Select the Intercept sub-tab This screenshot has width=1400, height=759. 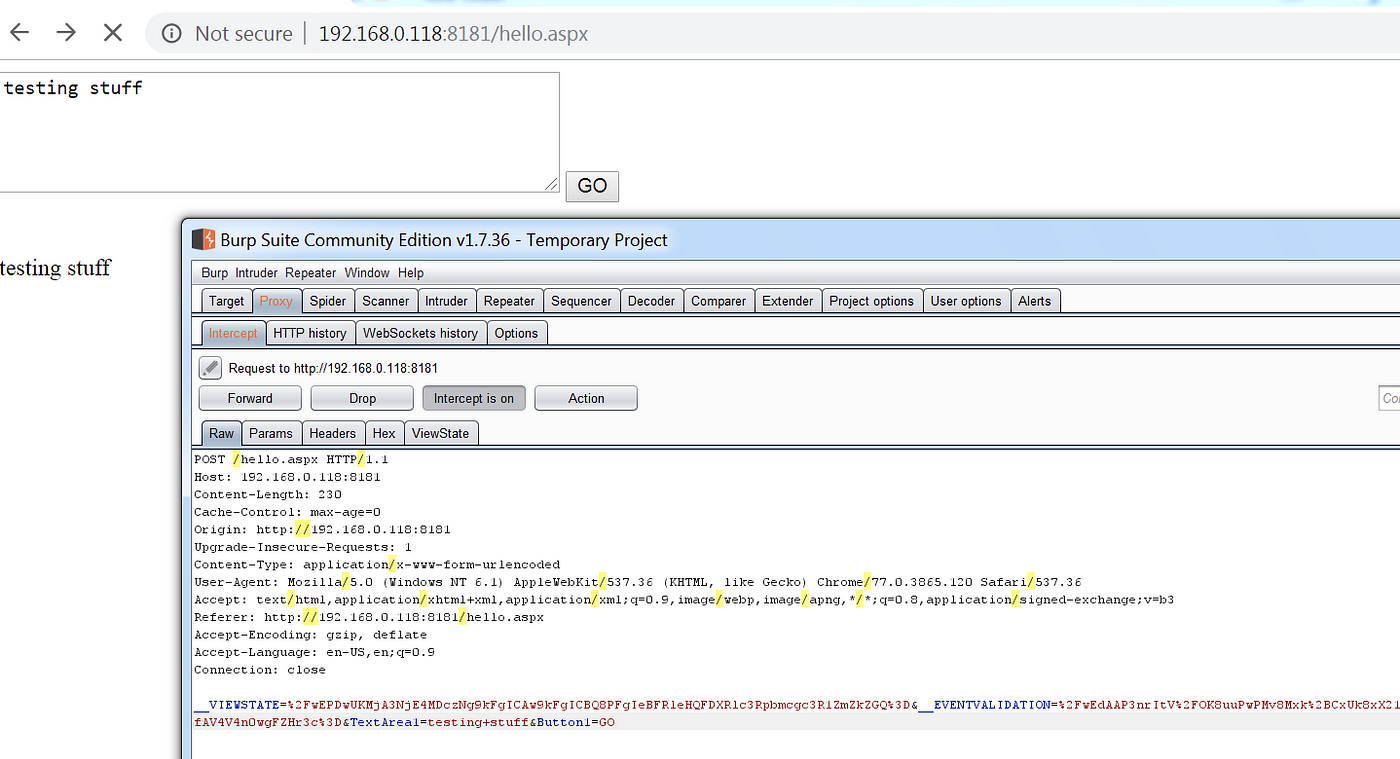233,333
